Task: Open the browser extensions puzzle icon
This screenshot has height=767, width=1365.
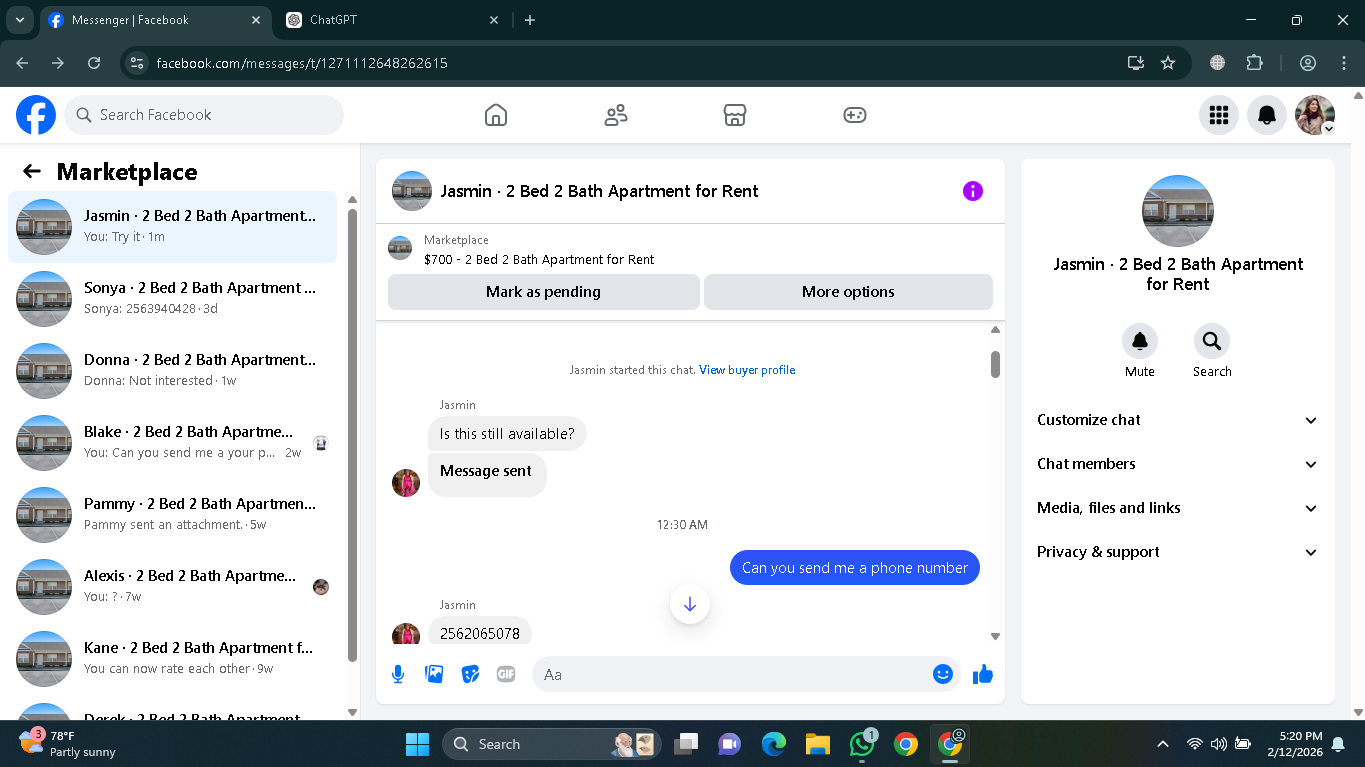Action: tap(1255, 63)
